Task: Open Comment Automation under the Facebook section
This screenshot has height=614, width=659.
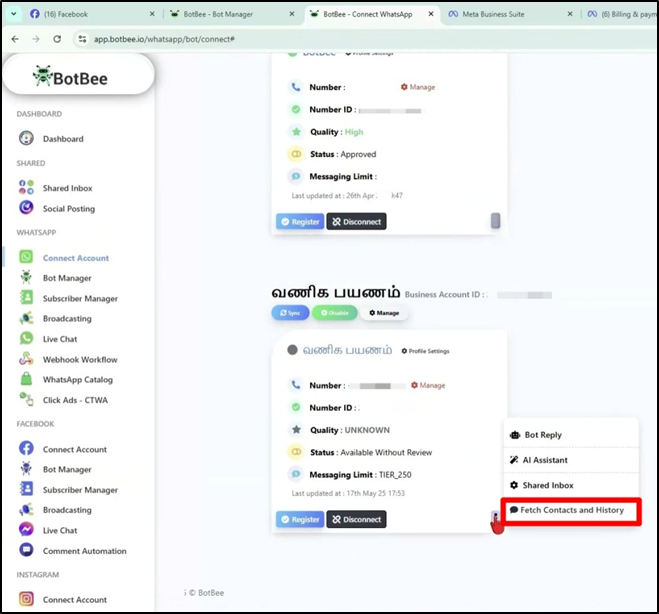Action: pos(84,551)
